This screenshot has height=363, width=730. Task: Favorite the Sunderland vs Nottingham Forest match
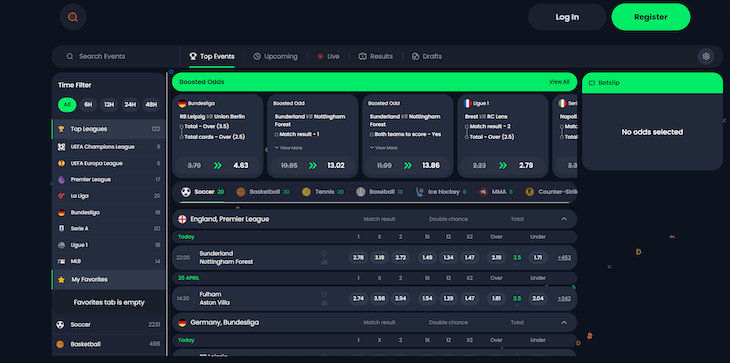324,253
